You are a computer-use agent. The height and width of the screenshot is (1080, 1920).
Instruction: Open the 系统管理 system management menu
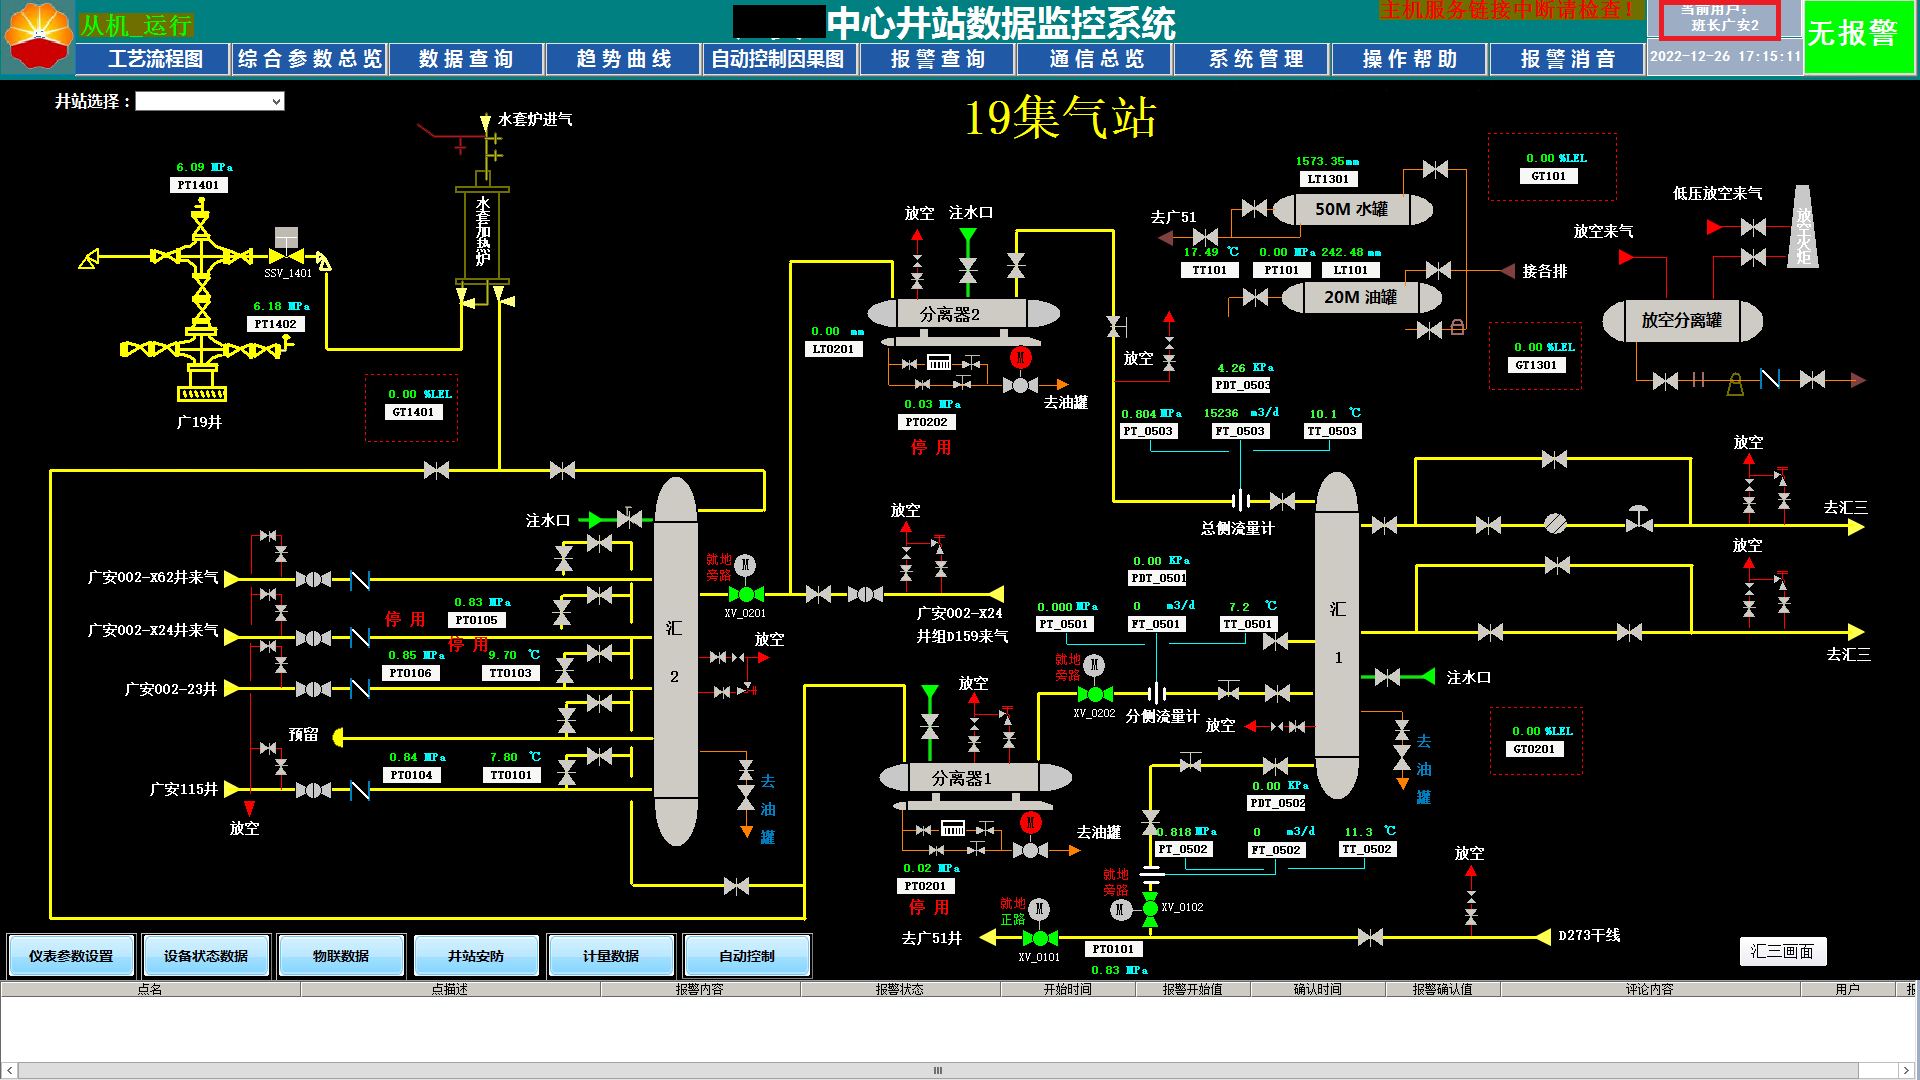(1255, 59)
